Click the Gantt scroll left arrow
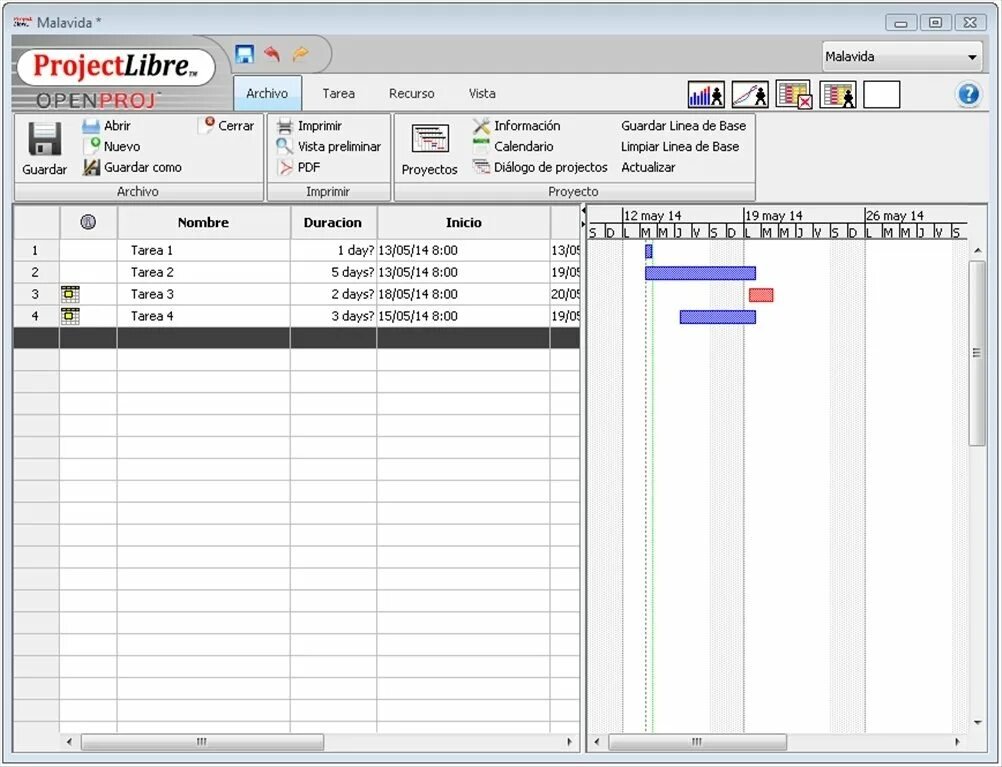The width and height of the screenshot is (1002, 767). (597, 742)
